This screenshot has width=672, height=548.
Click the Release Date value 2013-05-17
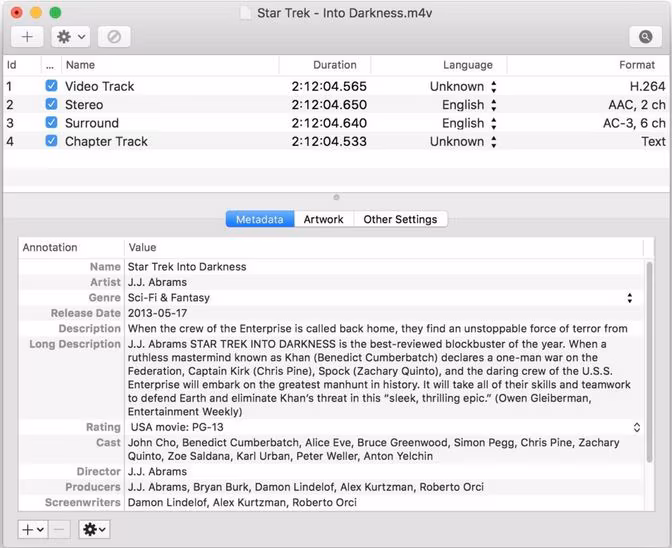(157, 313)
